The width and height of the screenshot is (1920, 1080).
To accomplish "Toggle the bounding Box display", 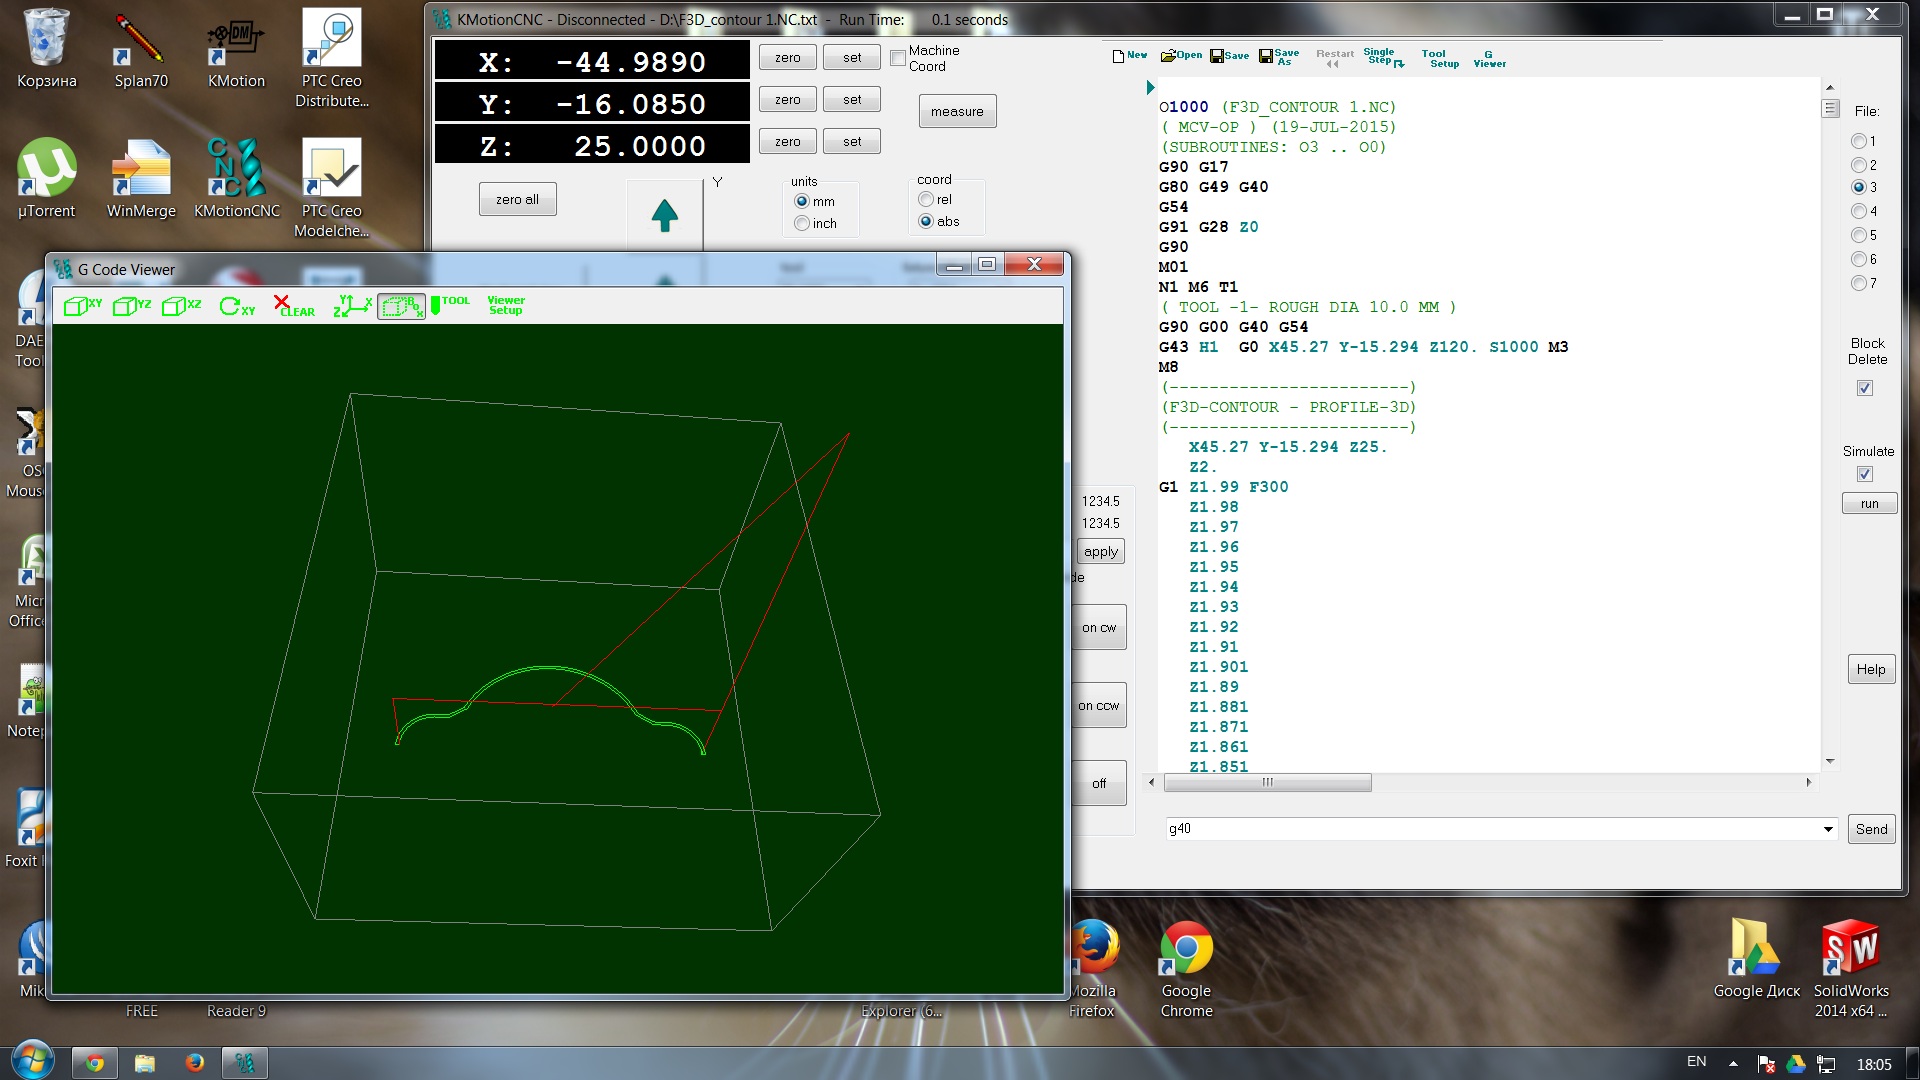I will pos(401,306).
